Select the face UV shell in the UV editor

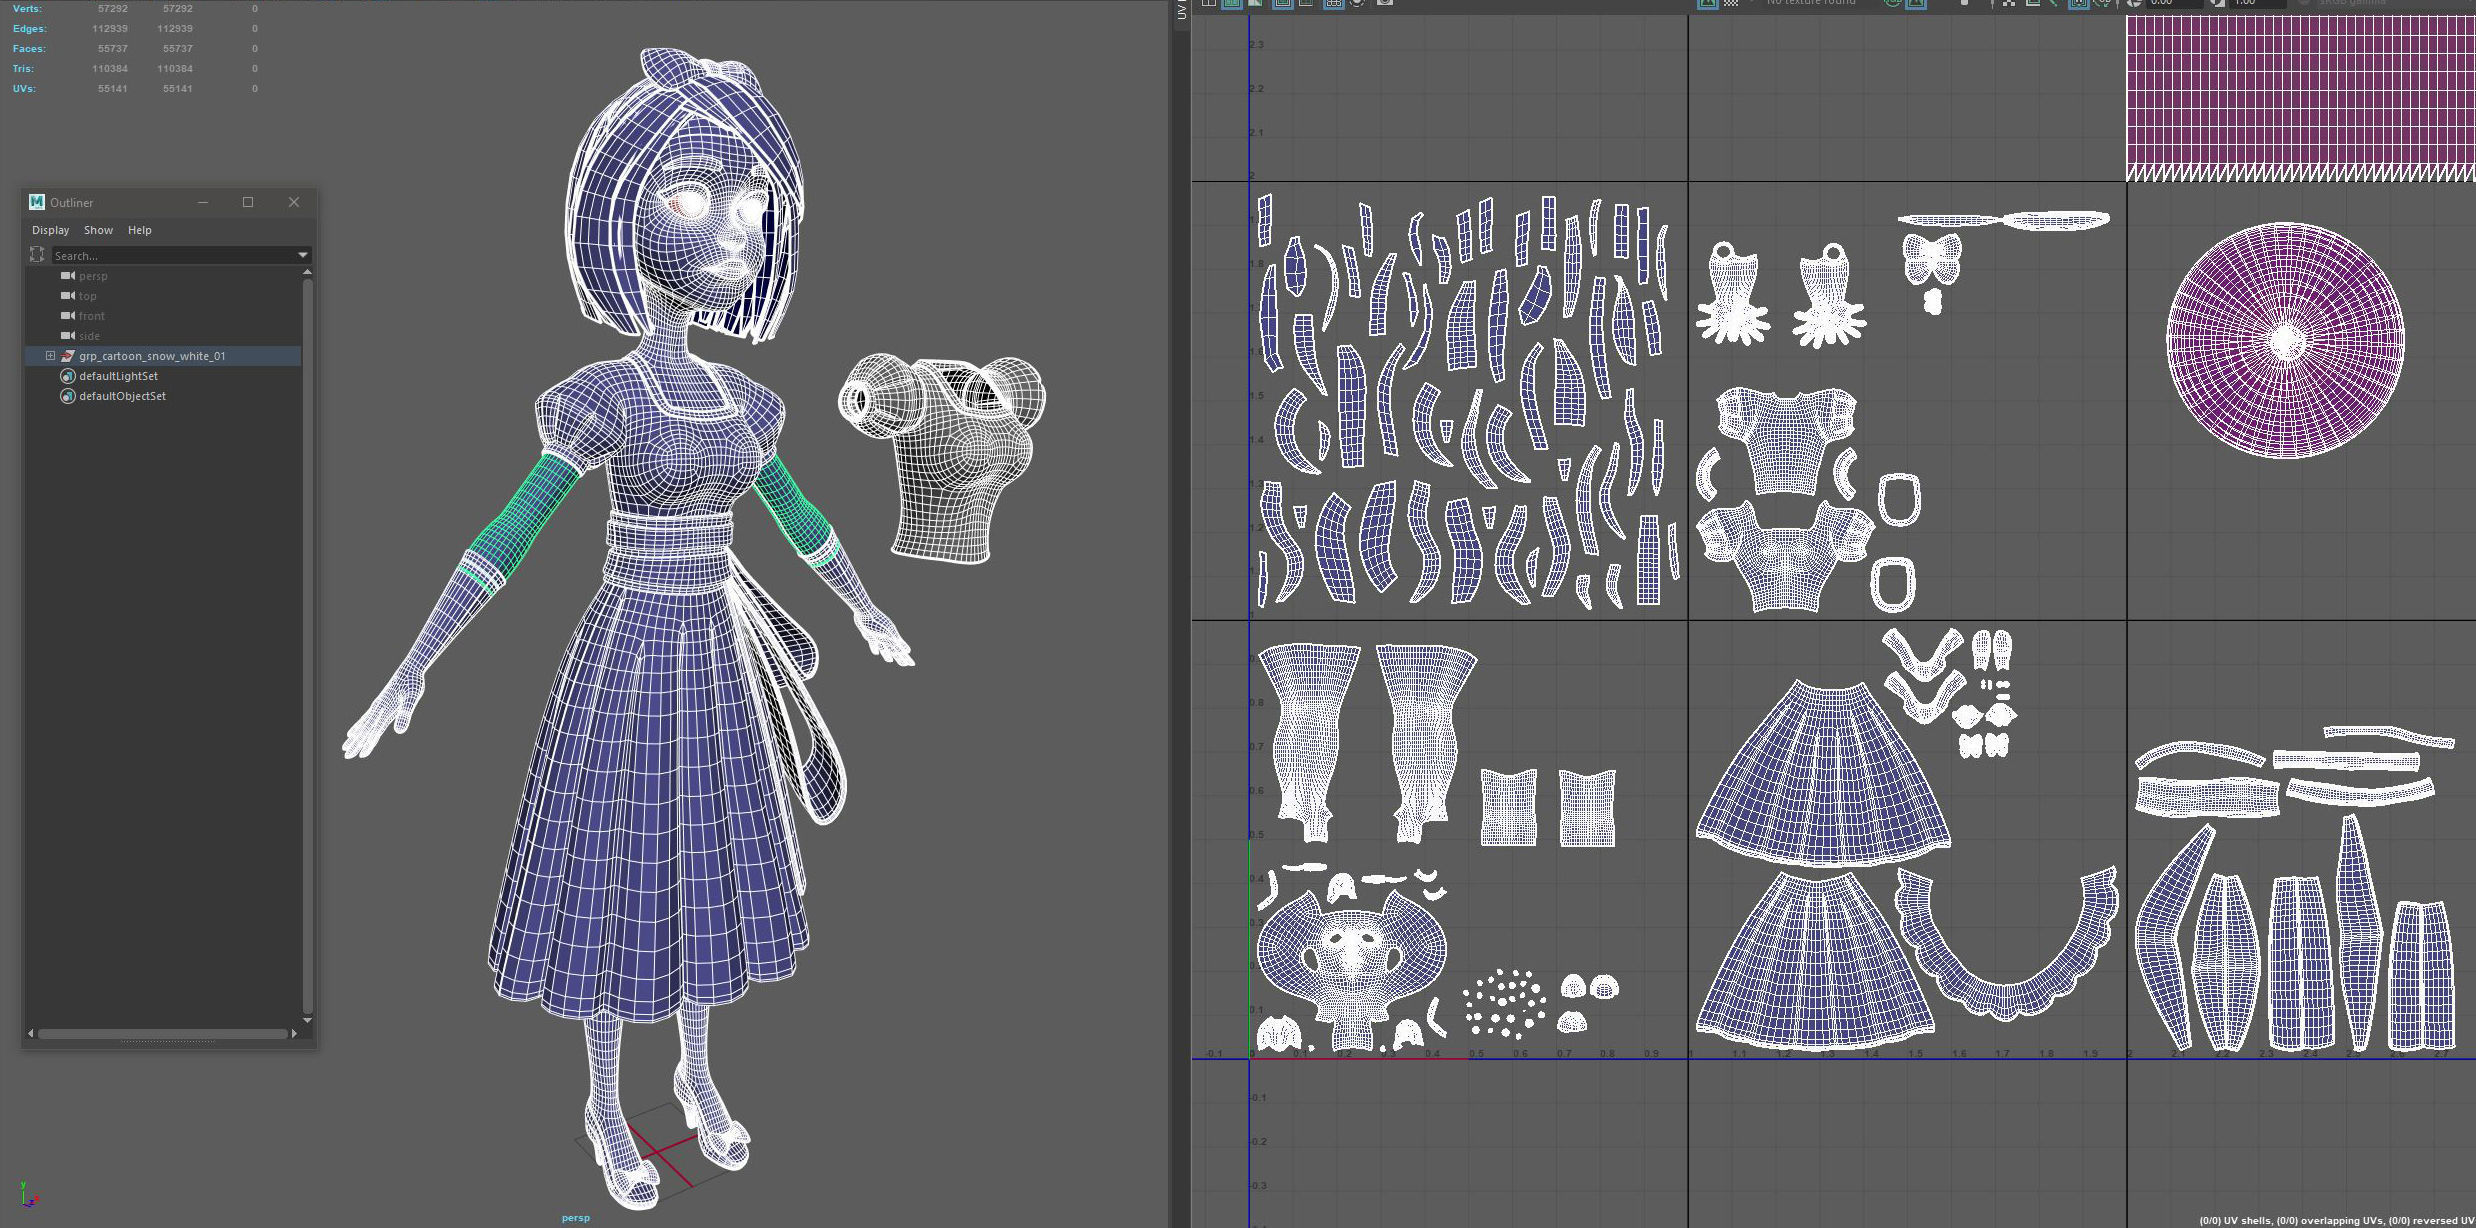point(1351,968)
